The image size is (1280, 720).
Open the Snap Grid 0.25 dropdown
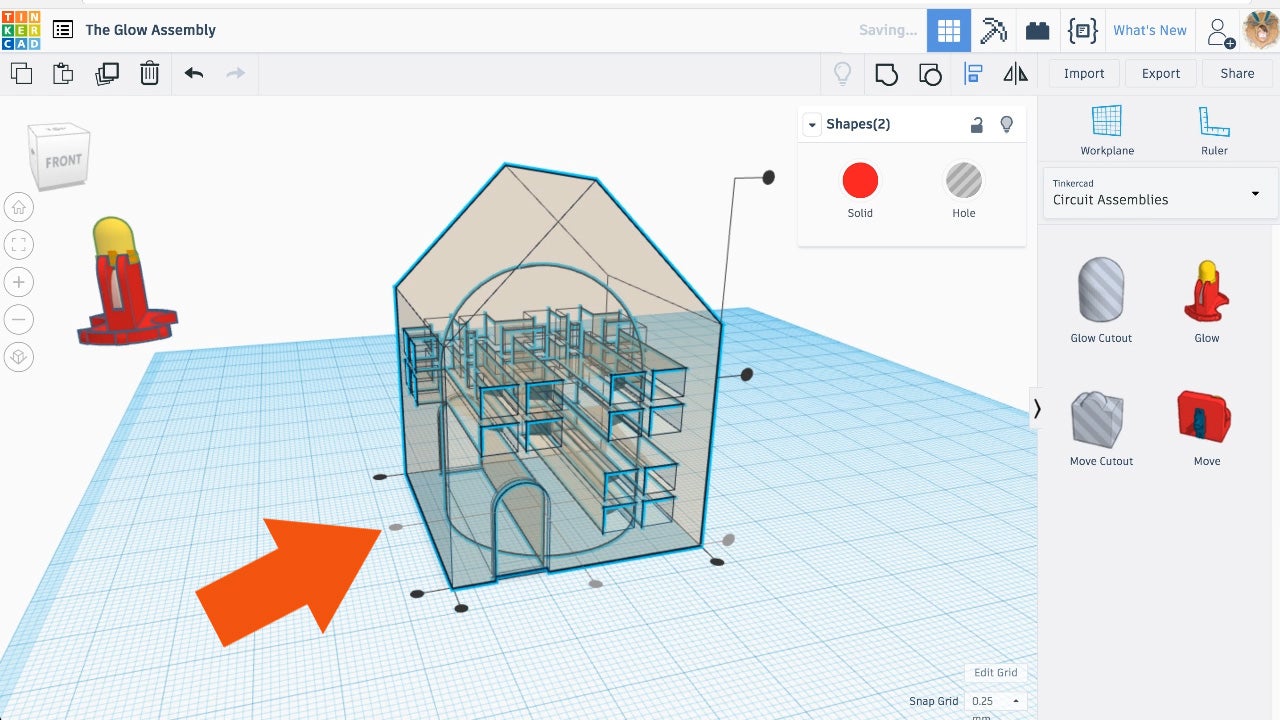point(996,701)
